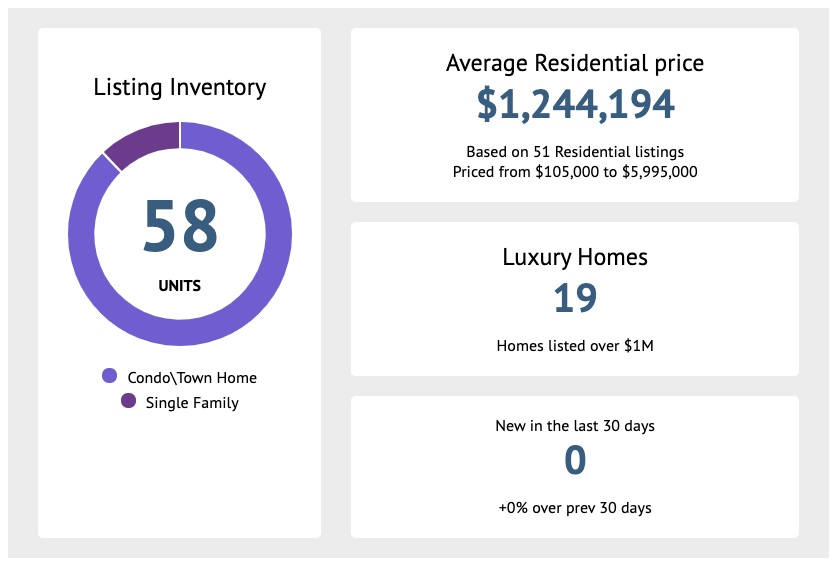Click the Listing Inventory heading
This screenshot has height=568, width=837.
tap(180, 87)
